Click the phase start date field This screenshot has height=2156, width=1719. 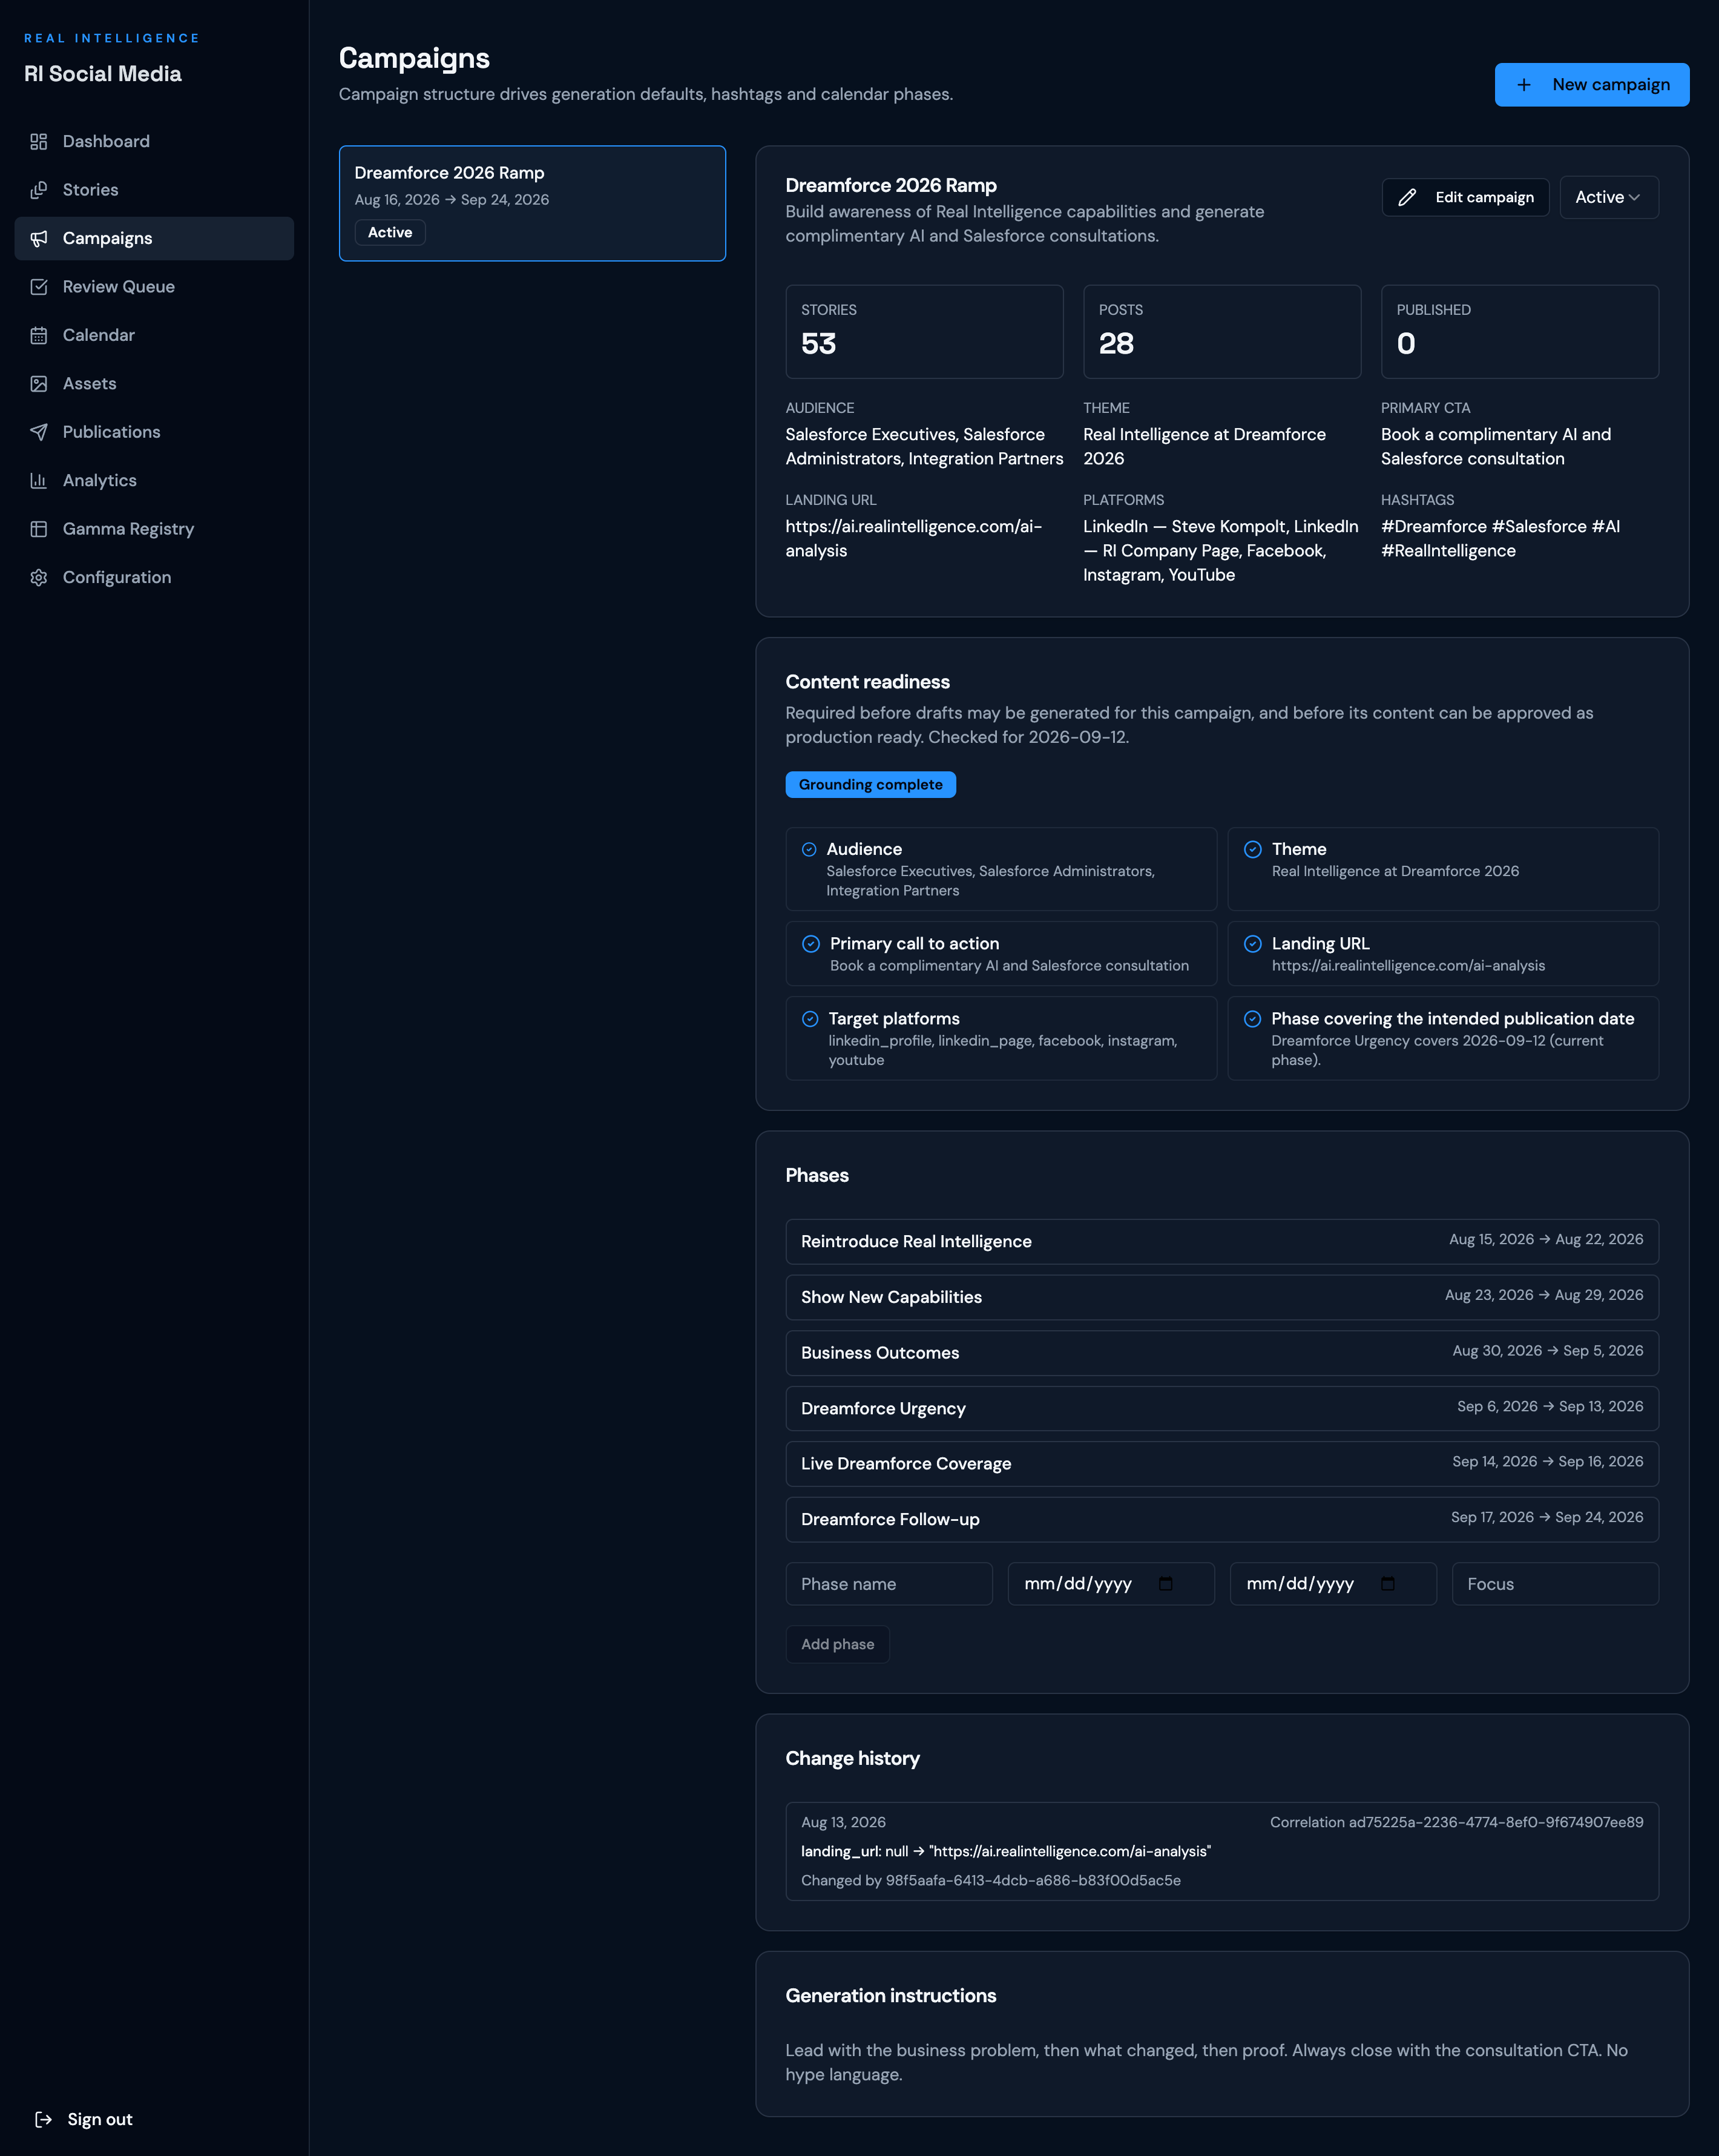click(x=1111, y=1584)
